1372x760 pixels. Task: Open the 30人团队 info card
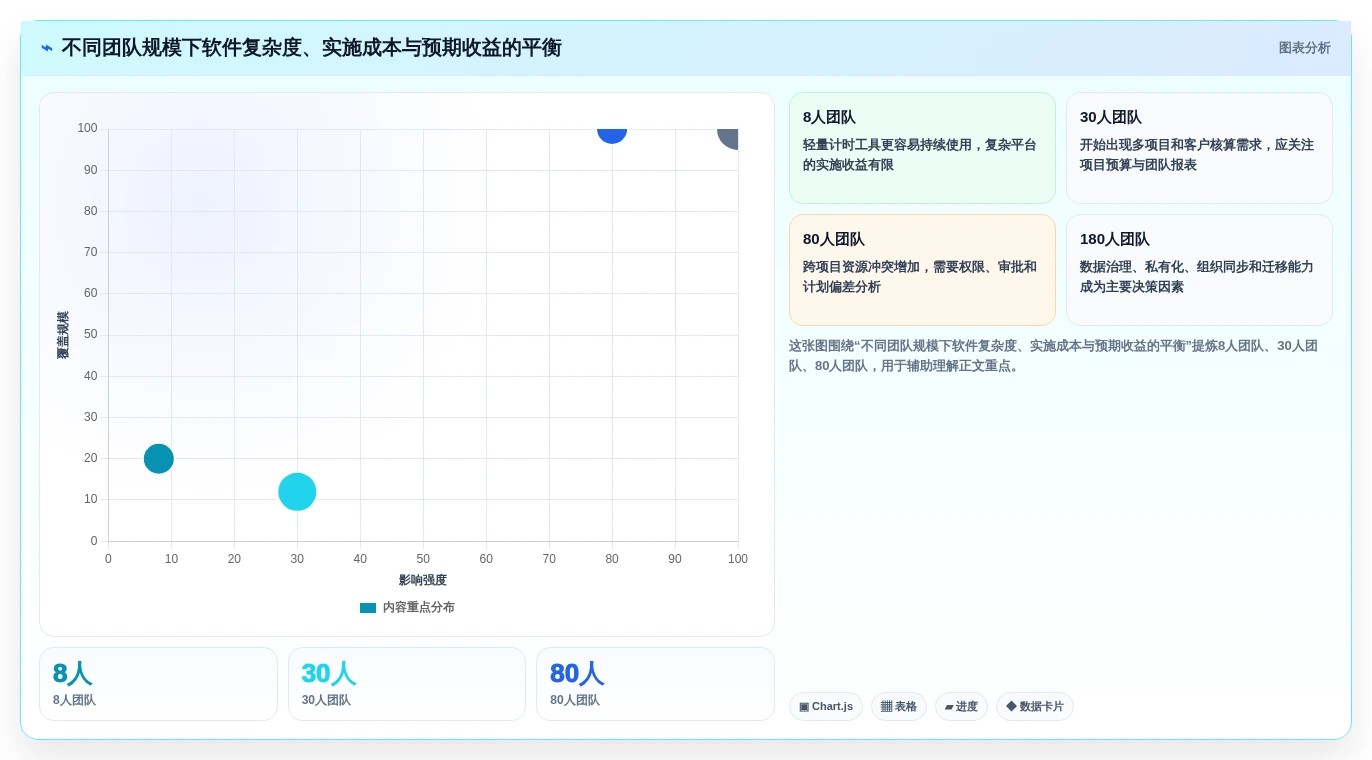point(1199,148)
